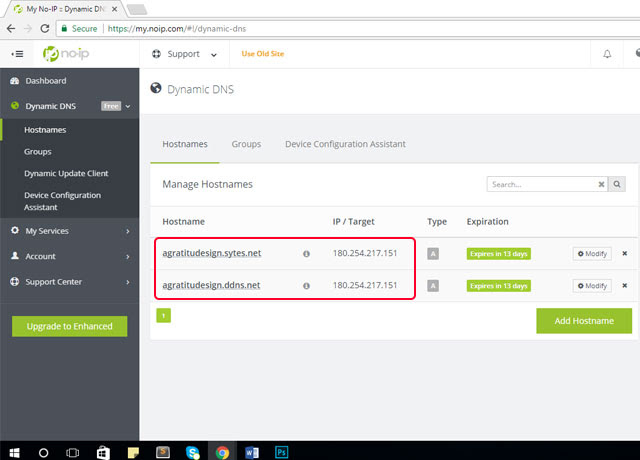Click info icon for agratitudesign.sytes.net
Viewport: 640px width, 460px height.
point(306,254)
